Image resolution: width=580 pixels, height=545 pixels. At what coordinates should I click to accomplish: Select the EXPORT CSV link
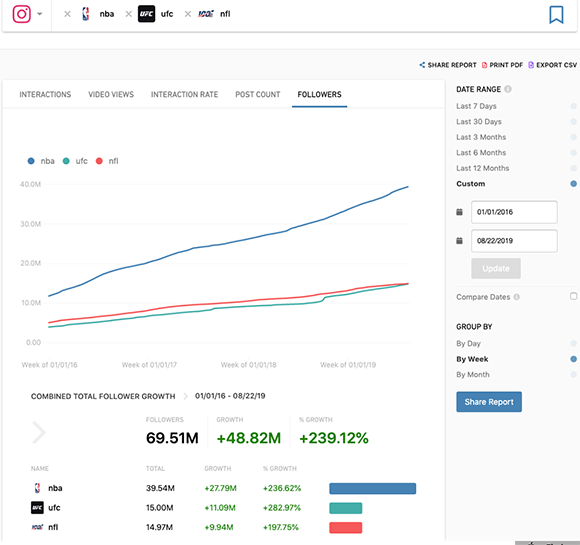coord(556,65)
